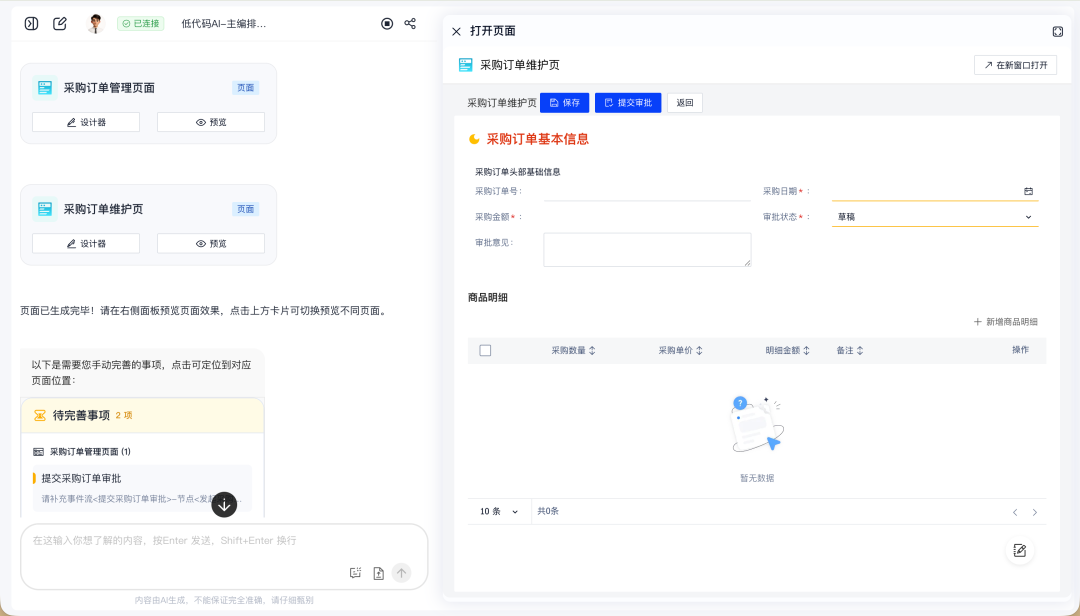The height and width of the screenshot is (616, 1080).
Task: Collapse the sidebar panel icon
Action: [31, 23]
